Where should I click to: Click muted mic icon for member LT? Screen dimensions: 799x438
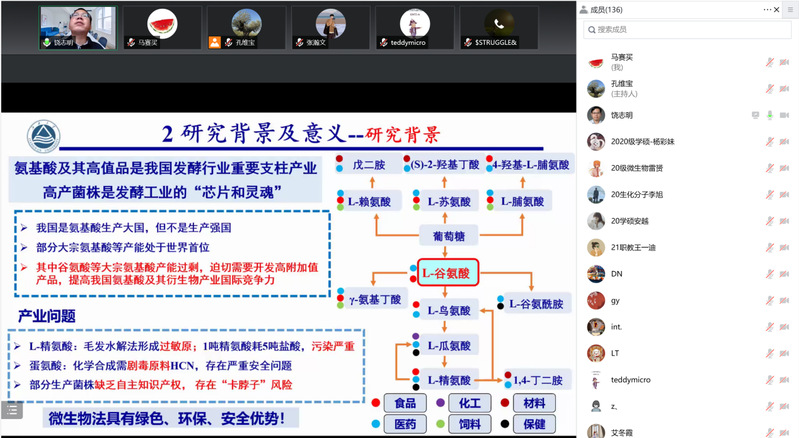coord(771,353)
